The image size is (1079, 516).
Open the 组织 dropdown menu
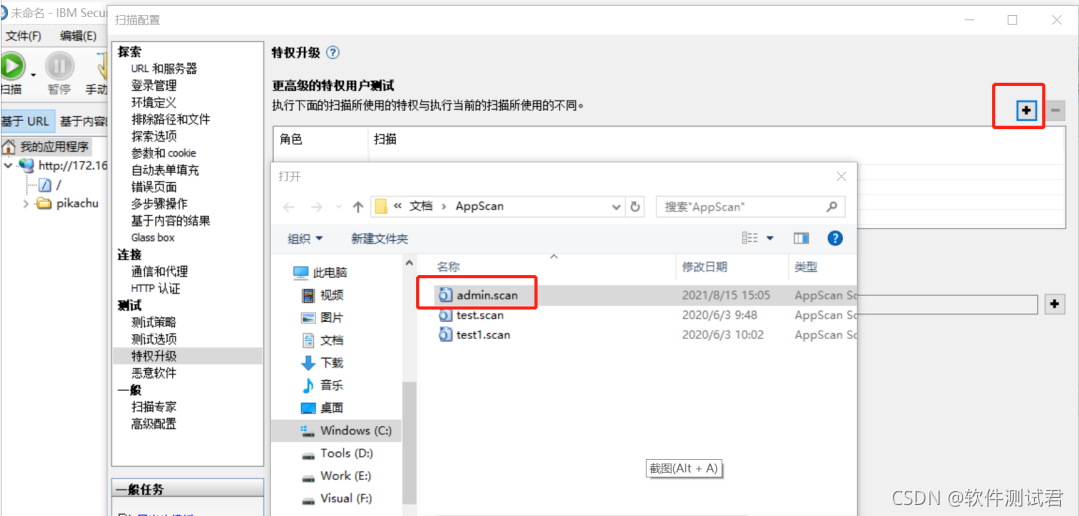tap(306, 239)
